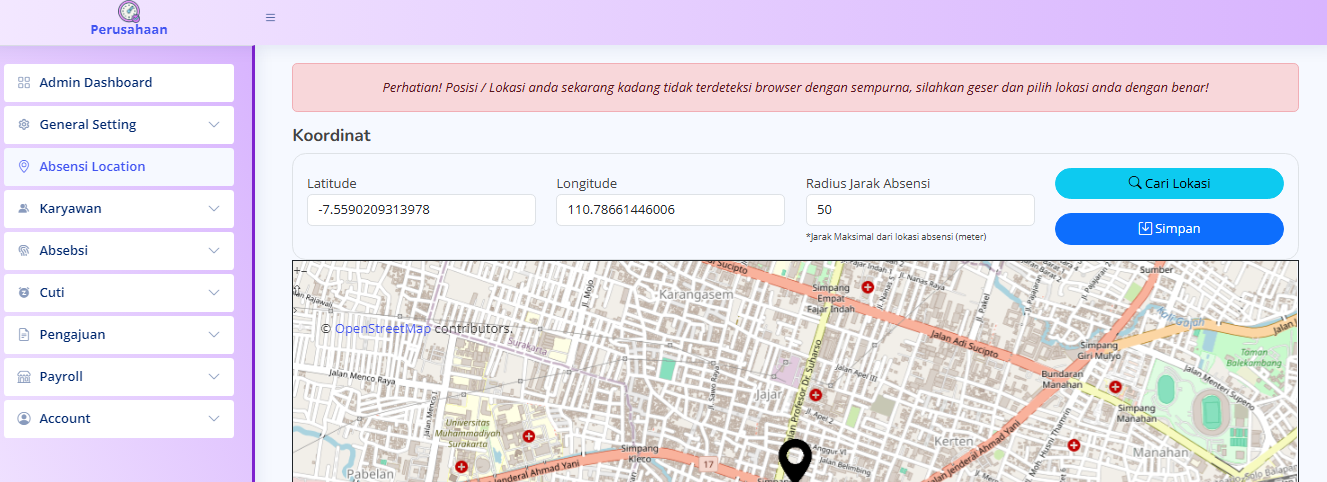
Task: Click the Absebsi fingerprint icon
Action: click(x=24, y=251)
